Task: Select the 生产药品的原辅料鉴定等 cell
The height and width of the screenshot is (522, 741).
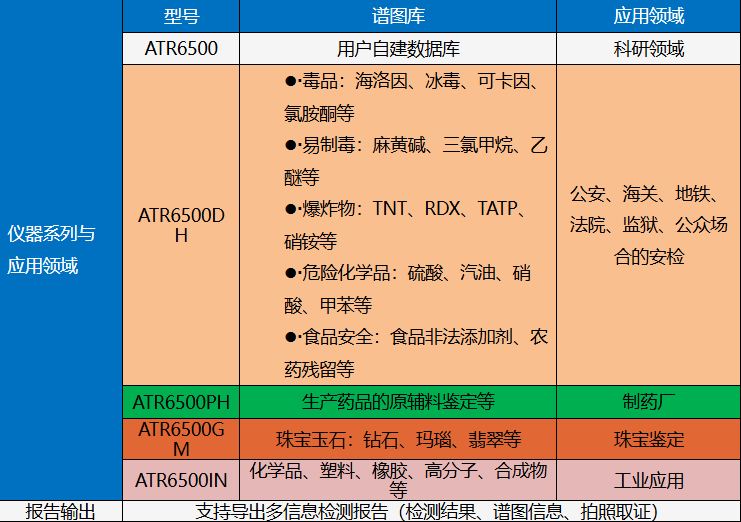Action: click(x=398, y=402)
